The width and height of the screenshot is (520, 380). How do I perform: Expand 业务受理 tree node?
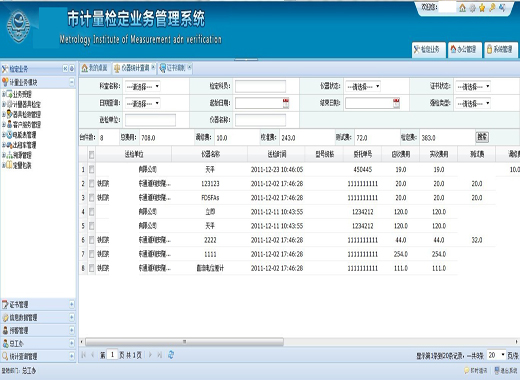tap(4, 94)
